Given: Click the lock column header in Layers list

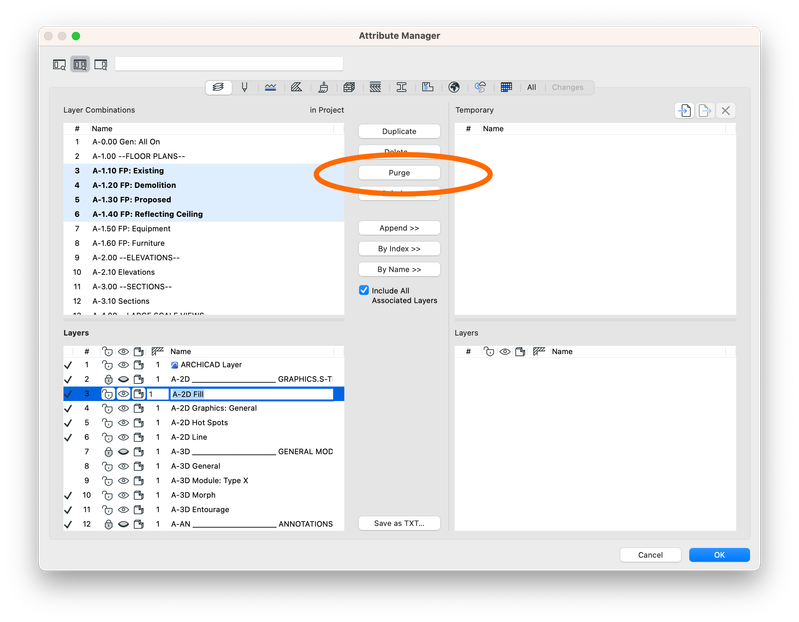Looking at the screenshot, I should pos(107,351).
